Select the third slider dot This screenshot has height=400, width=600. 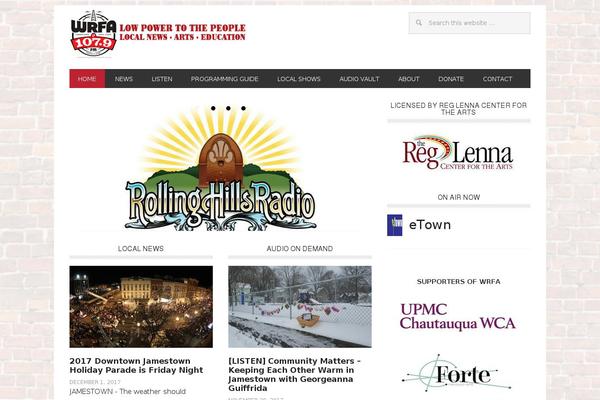(243, 108)
